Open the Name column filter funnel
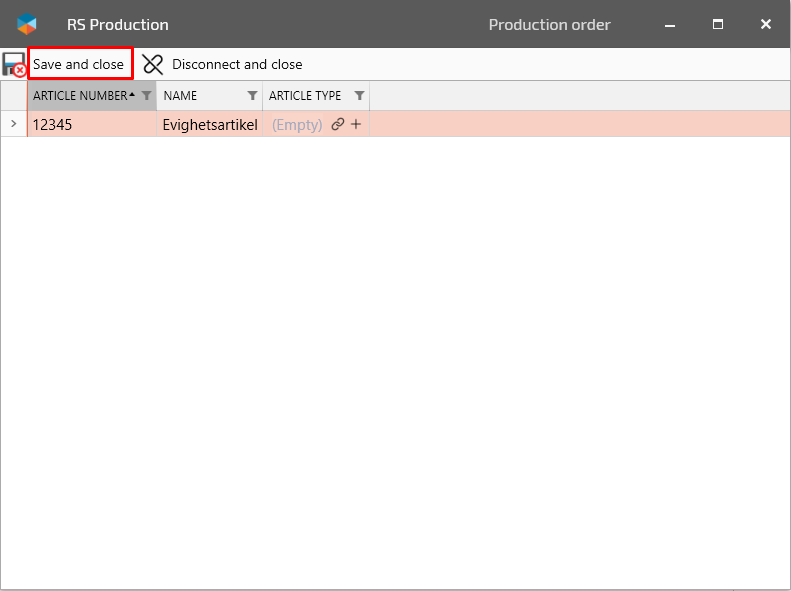Image resolution: width=791 pixels, height=591 pixels. pyautogui.click(x=253, y=96)
